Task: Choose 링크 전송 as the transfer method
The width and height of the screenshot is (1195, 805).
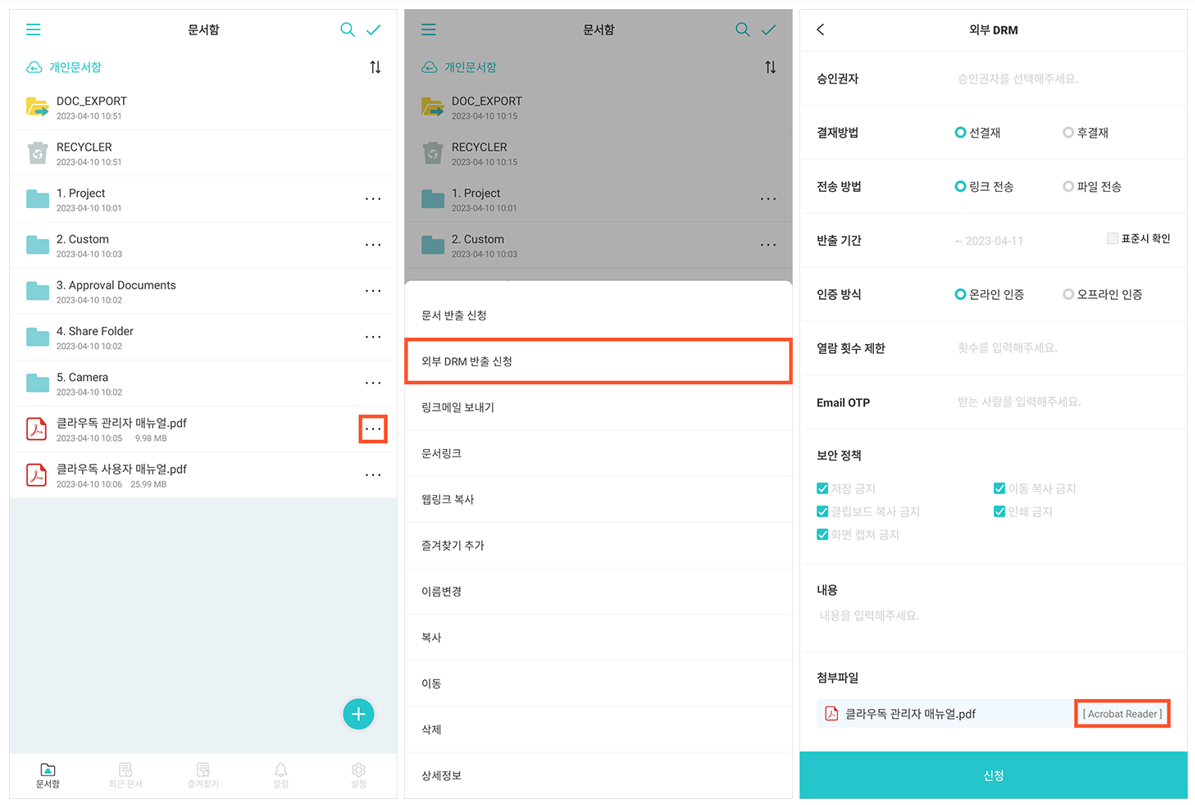Action: [960, 187]
